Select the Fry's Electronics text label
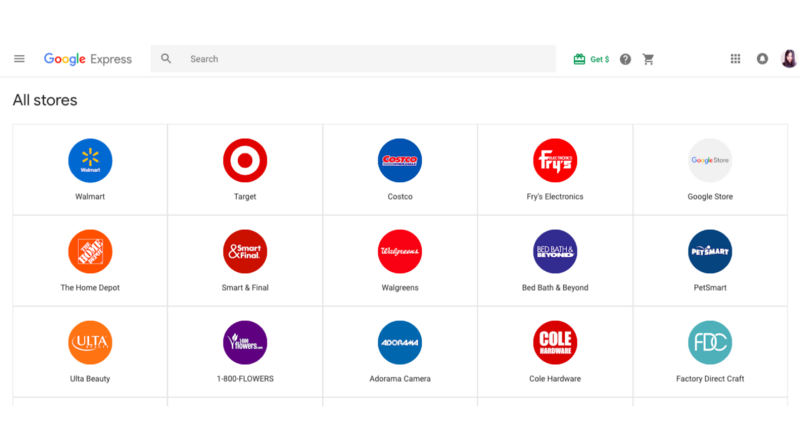The height and width of the screenshot is (447, 800). (x=555, y=196)
